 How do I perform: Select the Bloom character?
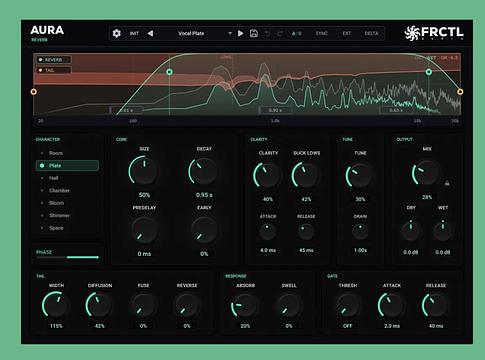pos(67,203)
